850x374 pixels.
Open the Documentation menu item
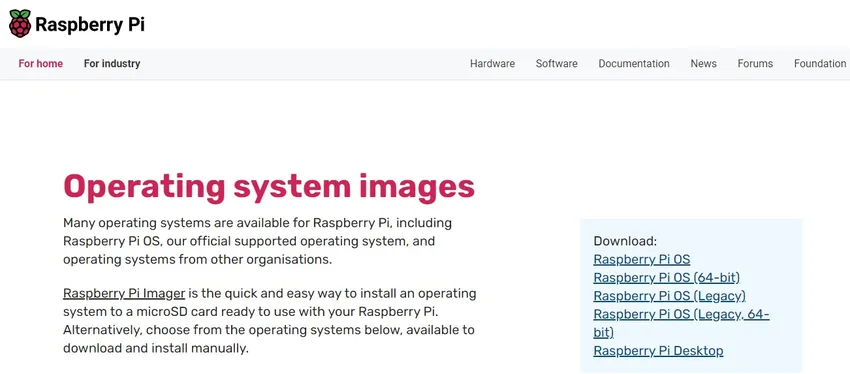[x=634, y=63]
